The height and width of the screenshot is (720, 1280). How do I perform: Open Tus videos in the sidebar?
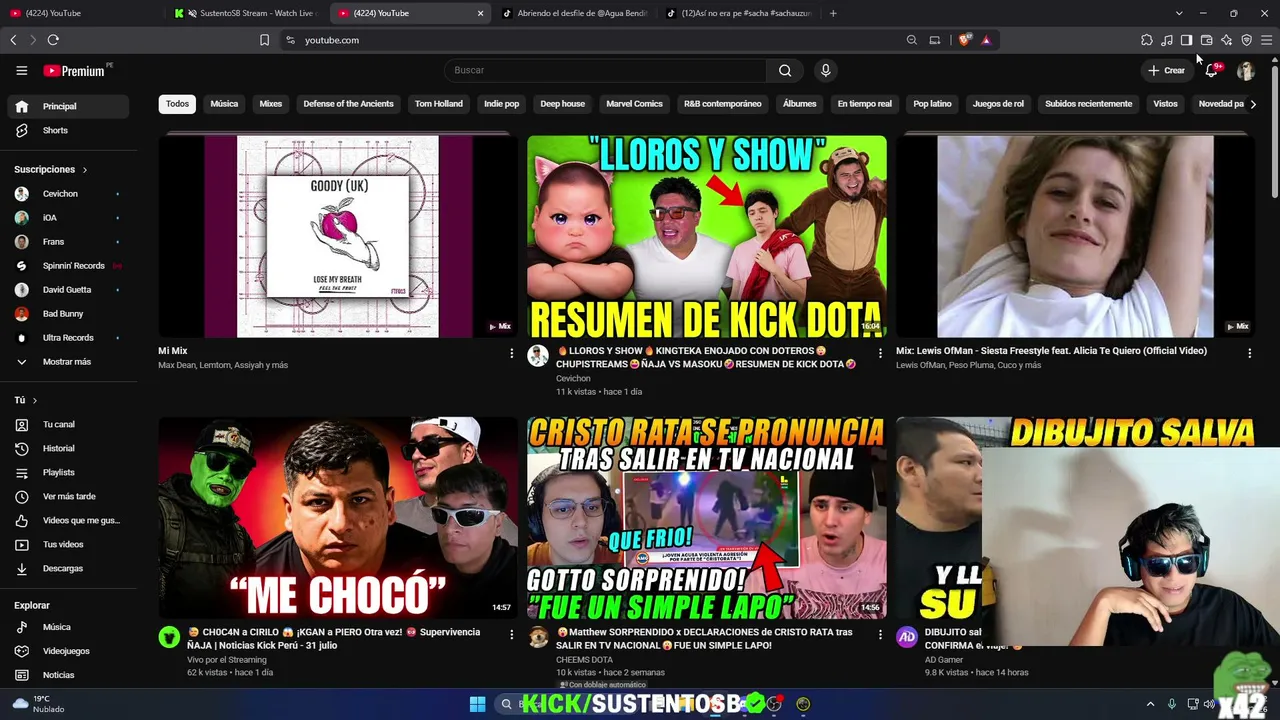click(68, 544)
